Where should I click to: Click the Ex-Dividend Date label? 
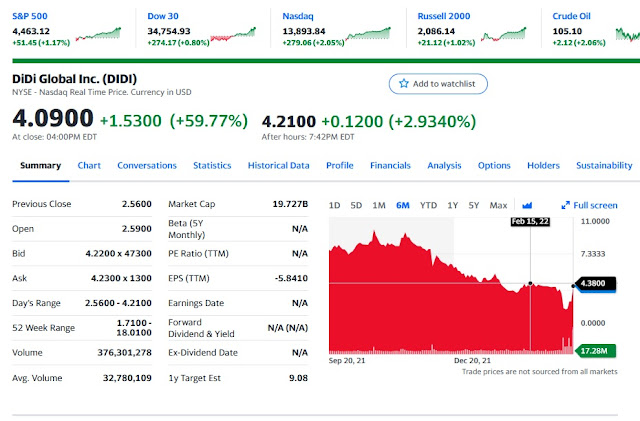pyautogui.click(x=203, y=352)
